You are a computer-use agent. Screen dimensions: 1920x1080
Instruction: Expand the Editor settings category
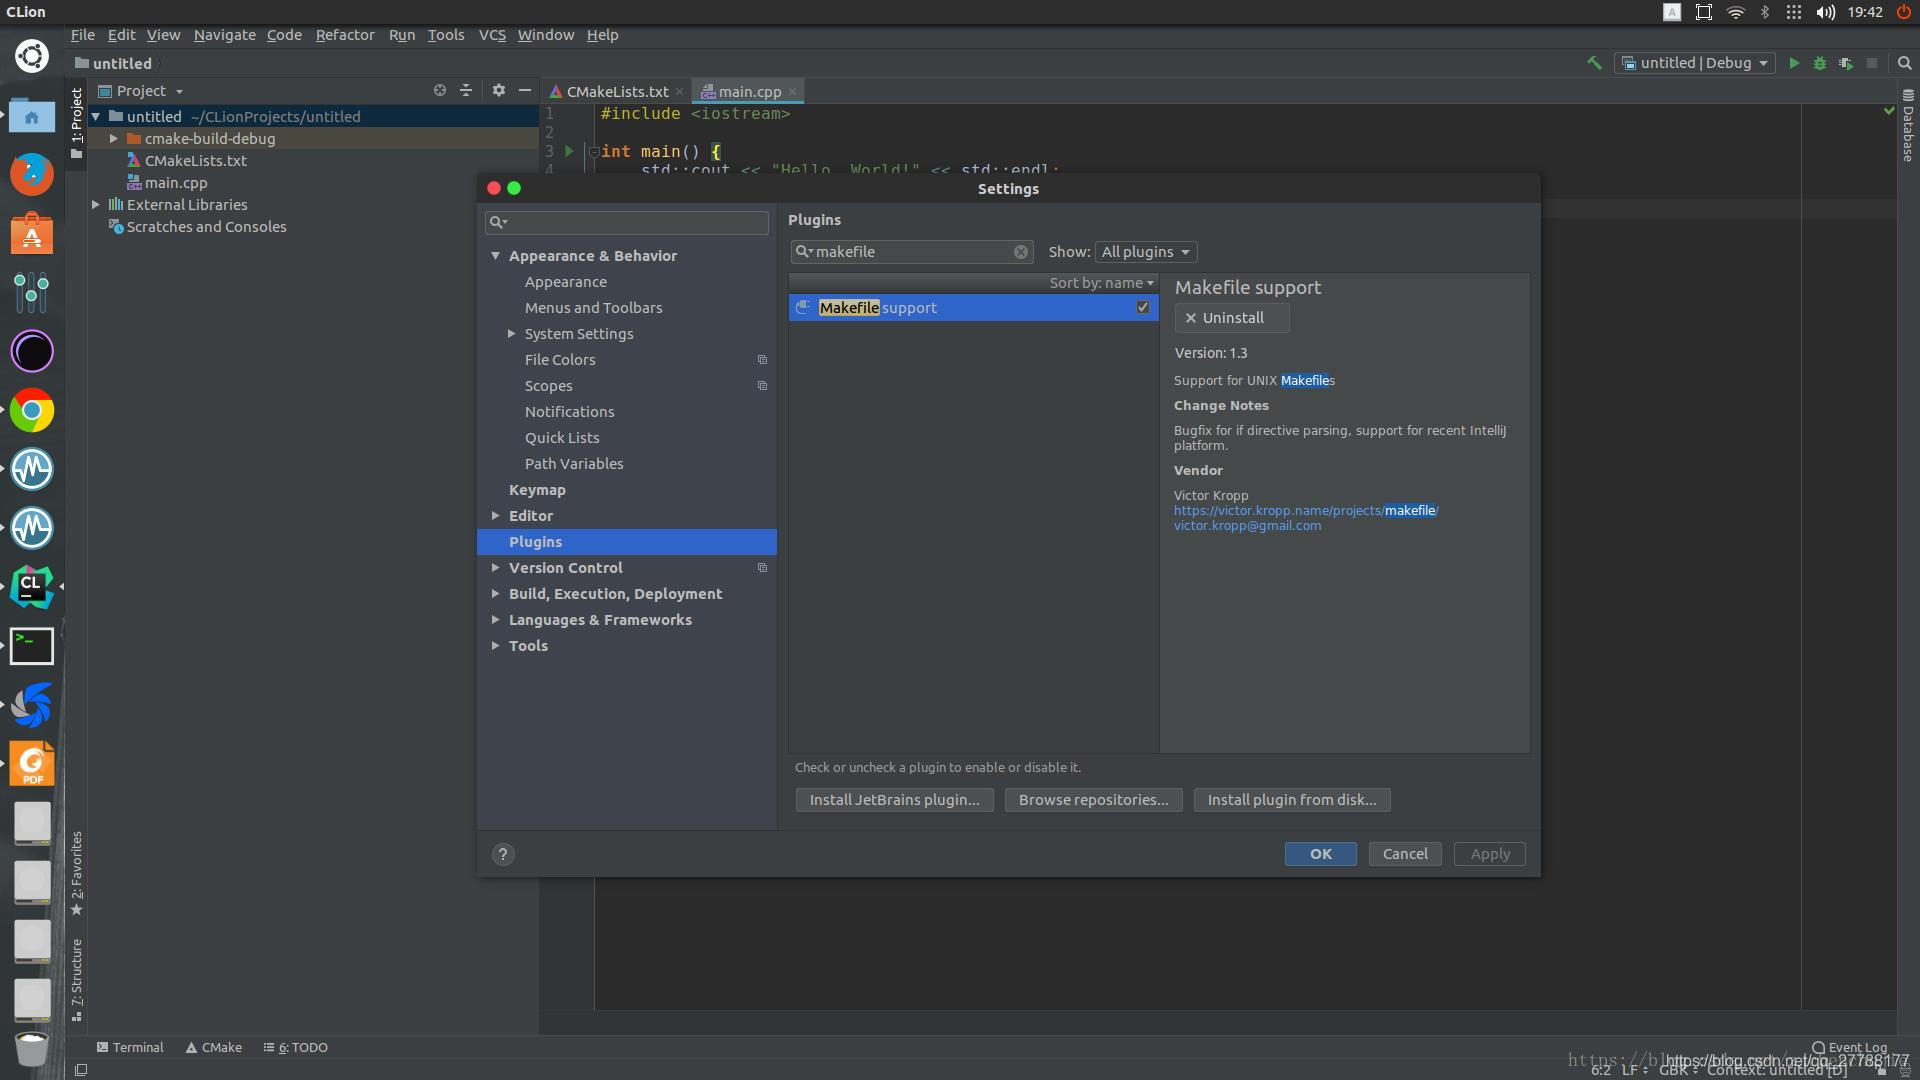coord(496,516)
